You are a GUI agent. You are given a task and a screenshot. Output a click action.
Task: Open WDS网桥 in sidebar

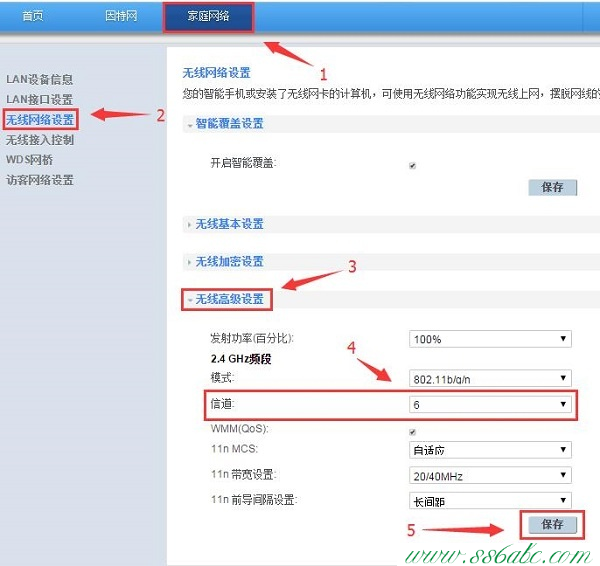coord(29,160)
